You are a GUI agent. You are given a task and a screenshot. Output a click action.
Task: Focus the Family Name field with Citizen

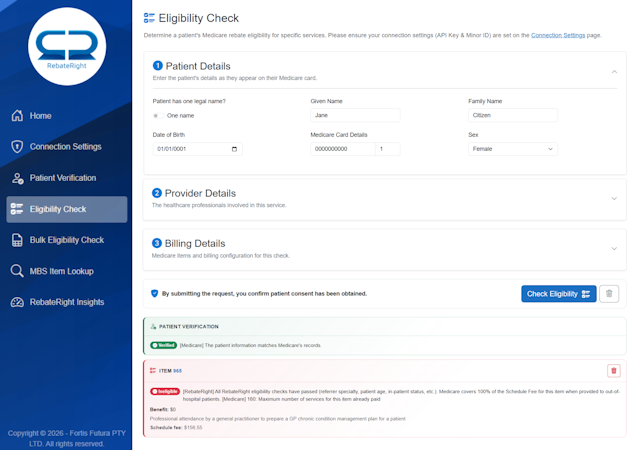[x=513, y=115]
